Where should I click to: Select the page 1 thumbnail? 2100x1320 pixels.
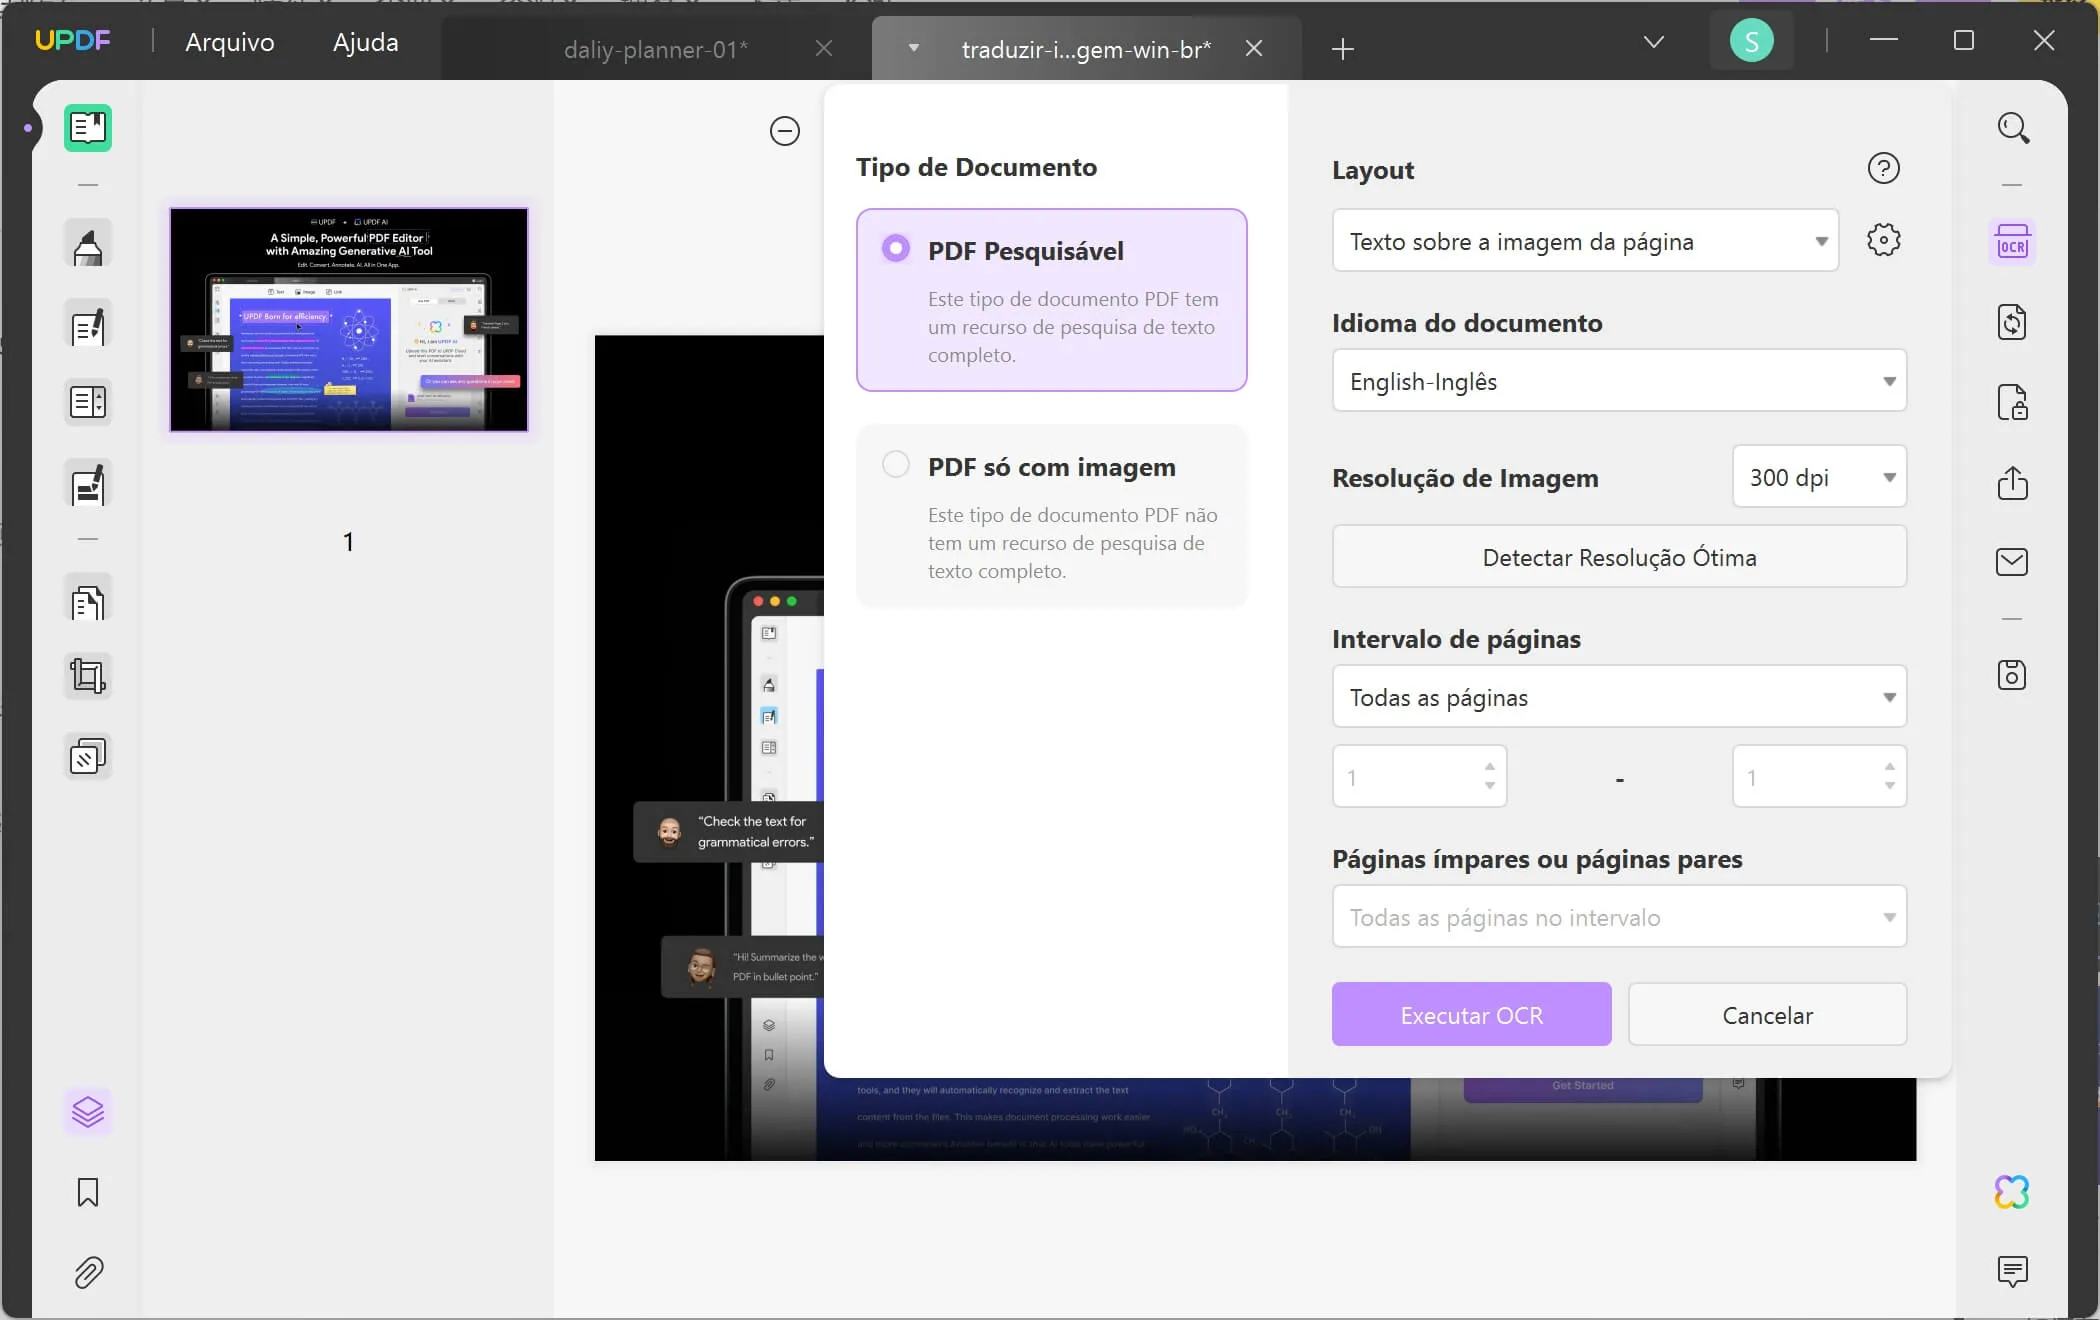point(349,320)
